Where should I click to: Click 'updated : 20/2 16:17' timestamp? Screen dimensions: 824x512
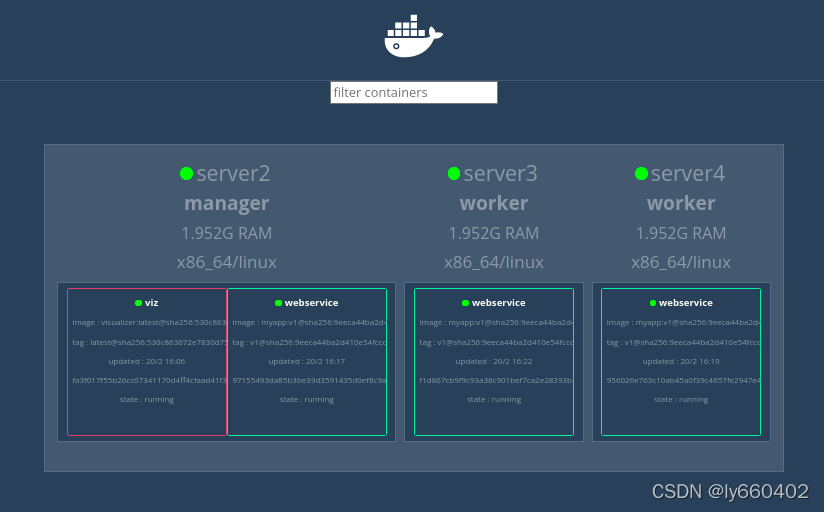(307, 362)
